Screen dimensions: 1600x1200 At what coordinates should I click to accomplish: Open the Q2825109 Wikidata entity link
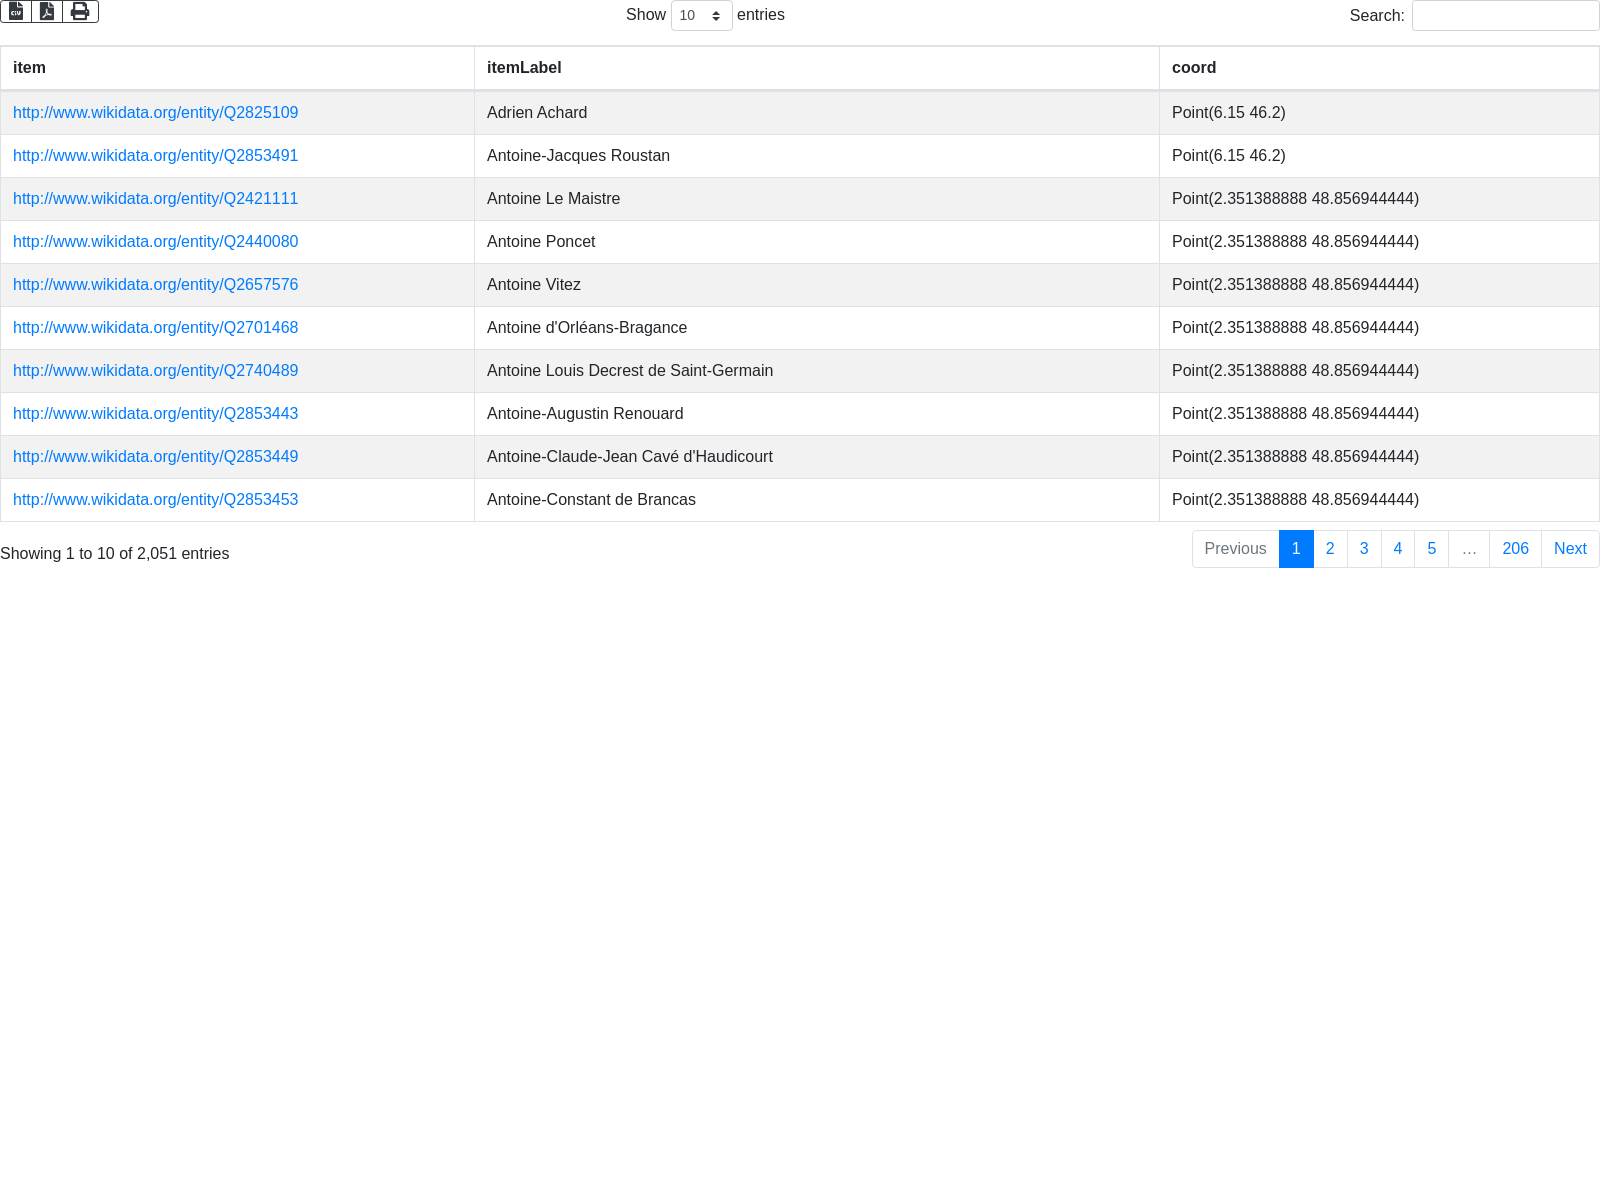(155, 113)
